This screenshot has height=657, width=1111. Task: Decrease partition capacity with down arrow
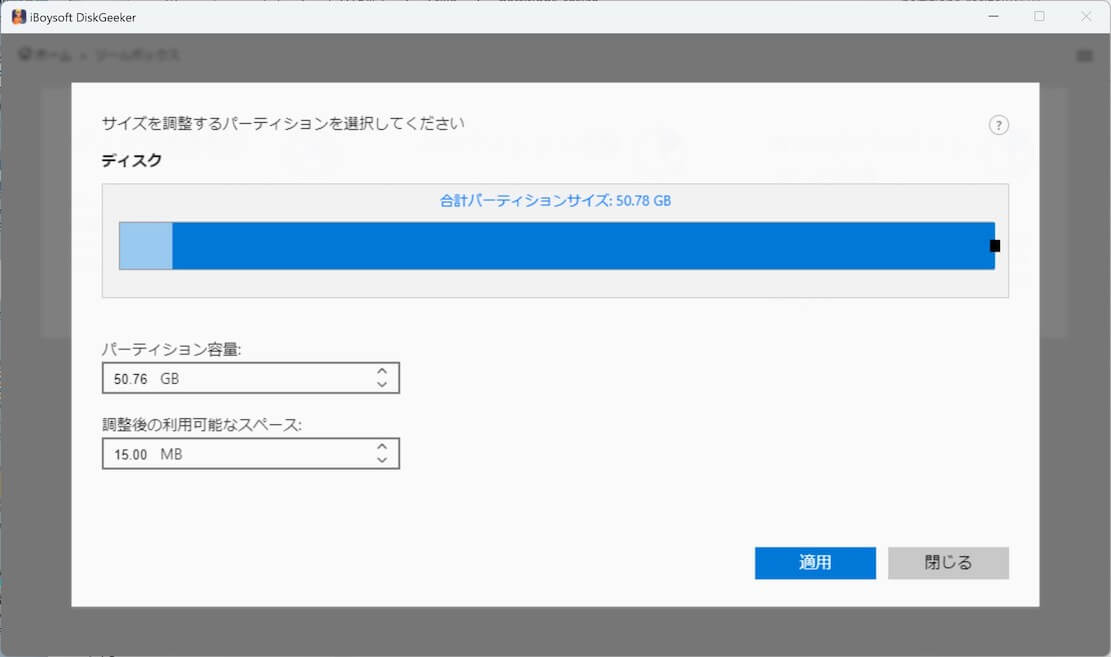point(382,384)
